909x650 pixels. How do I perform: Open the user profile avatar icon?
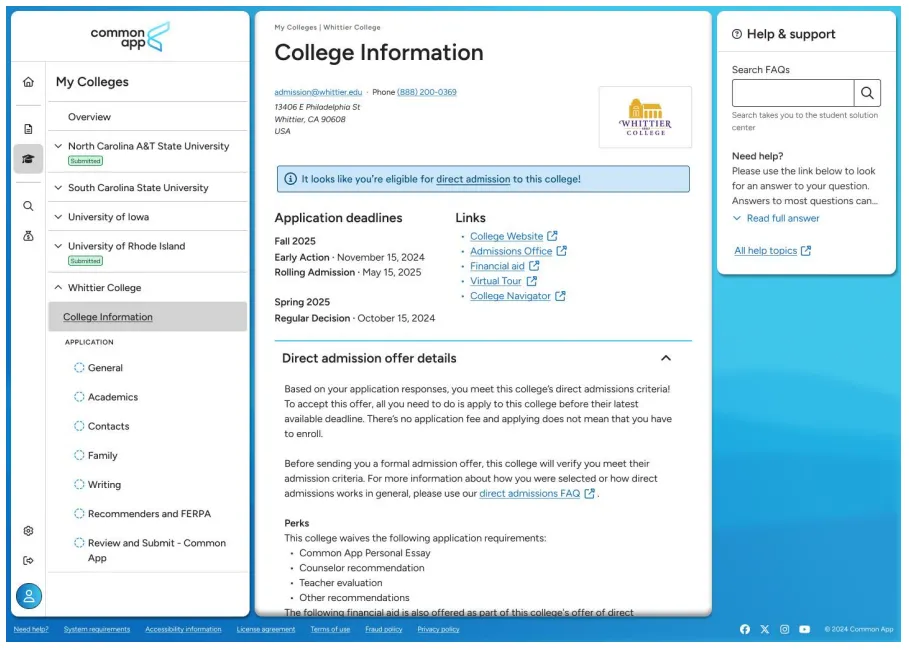tap(29, 596)
